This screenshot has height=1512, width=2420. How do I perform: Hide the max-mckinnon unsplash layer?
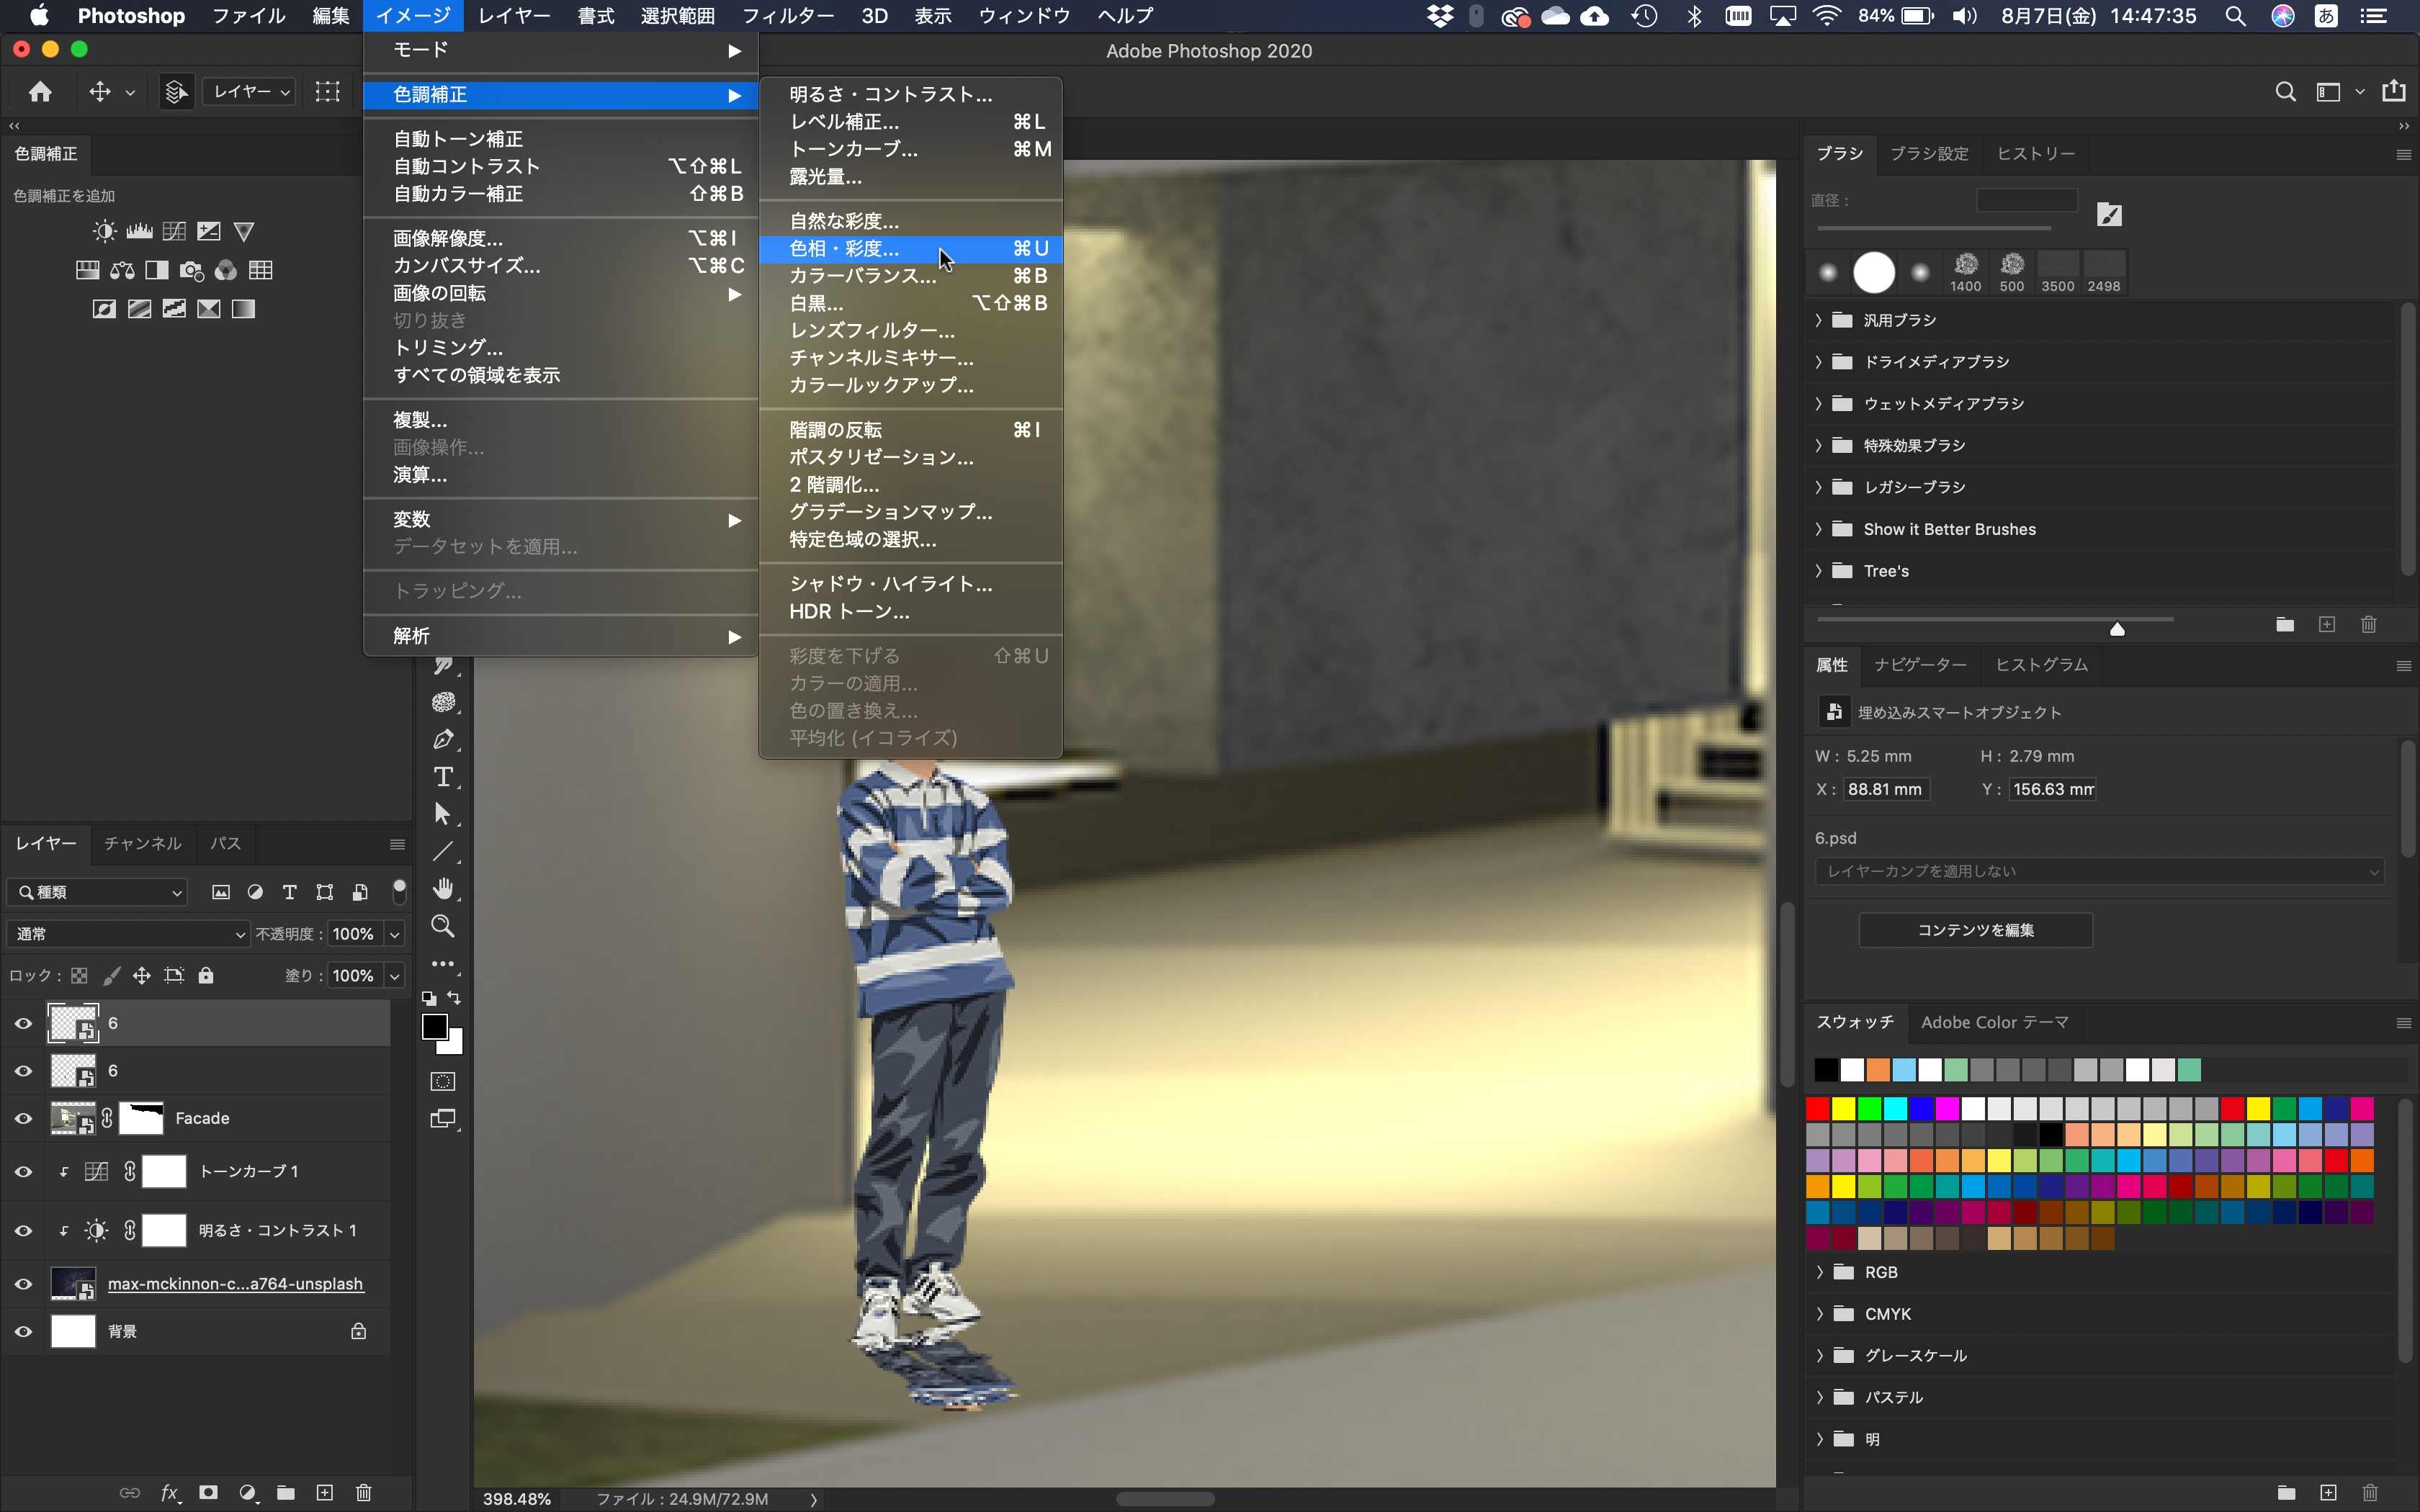click(23, 1284)
